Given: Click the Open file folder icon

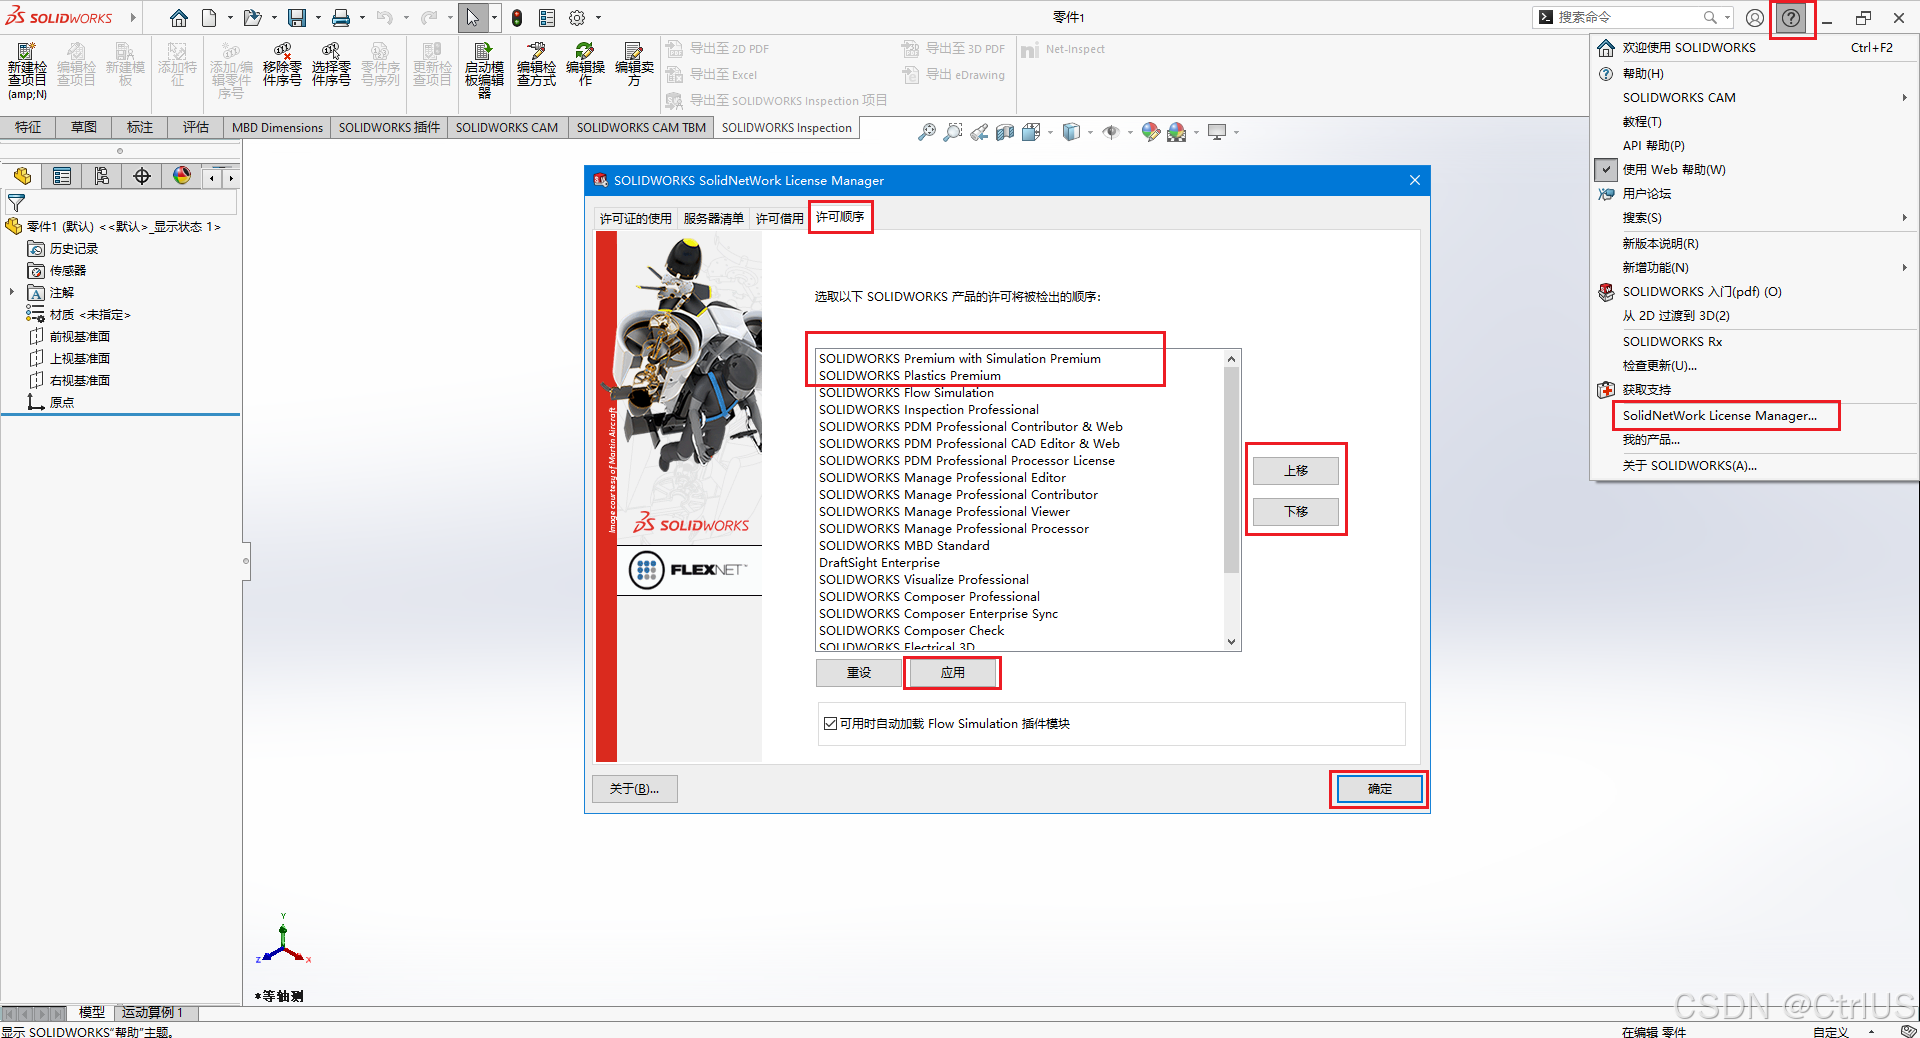Looking at the screenshot, I should [252, 18].
